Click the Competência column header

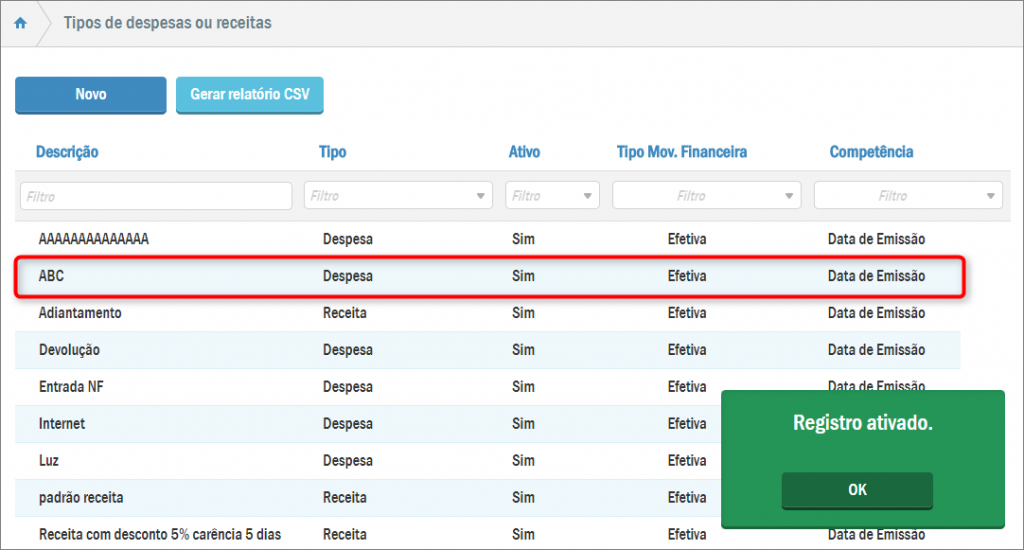point(871,152)
